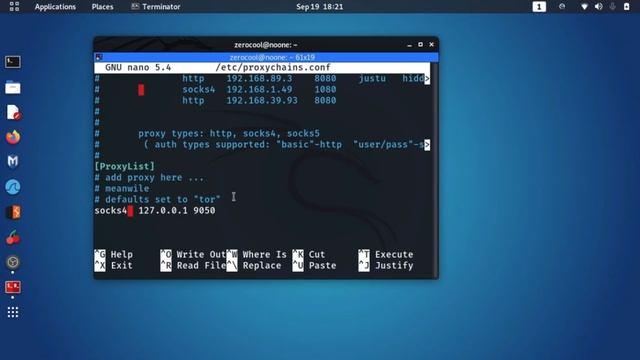The height and width of the screenshot is (360, 640).
Task: Focus the red Terminator dock icon
Action: [13, 287]
